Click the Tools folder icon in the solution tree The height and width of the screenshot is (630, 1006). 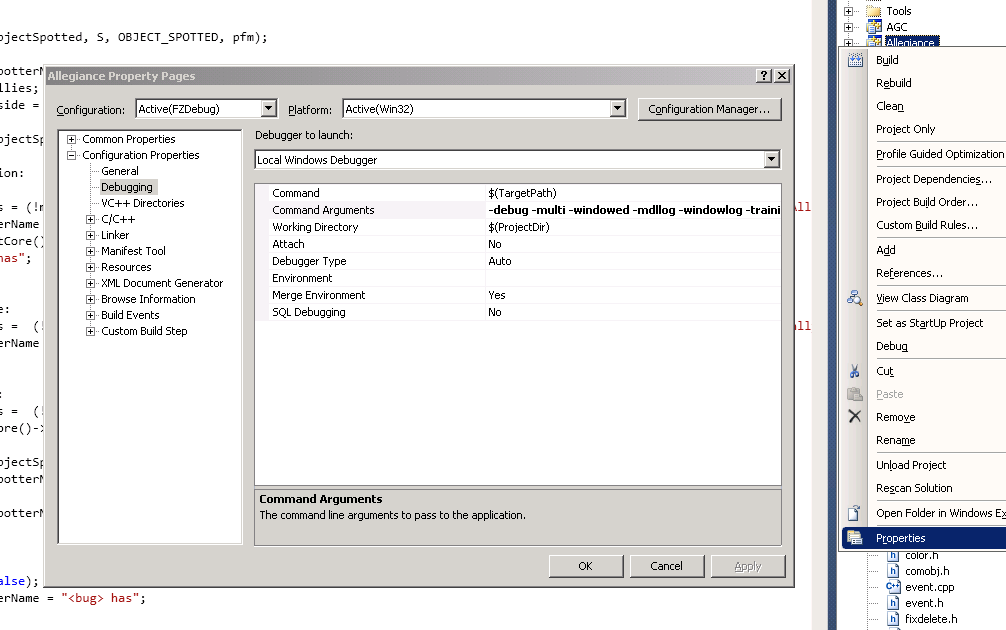coord(873,11)
